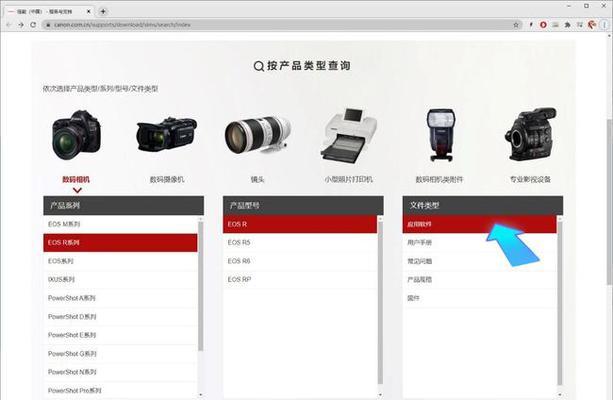
Task: Click the product series list scrollbar
Action: 201,286
